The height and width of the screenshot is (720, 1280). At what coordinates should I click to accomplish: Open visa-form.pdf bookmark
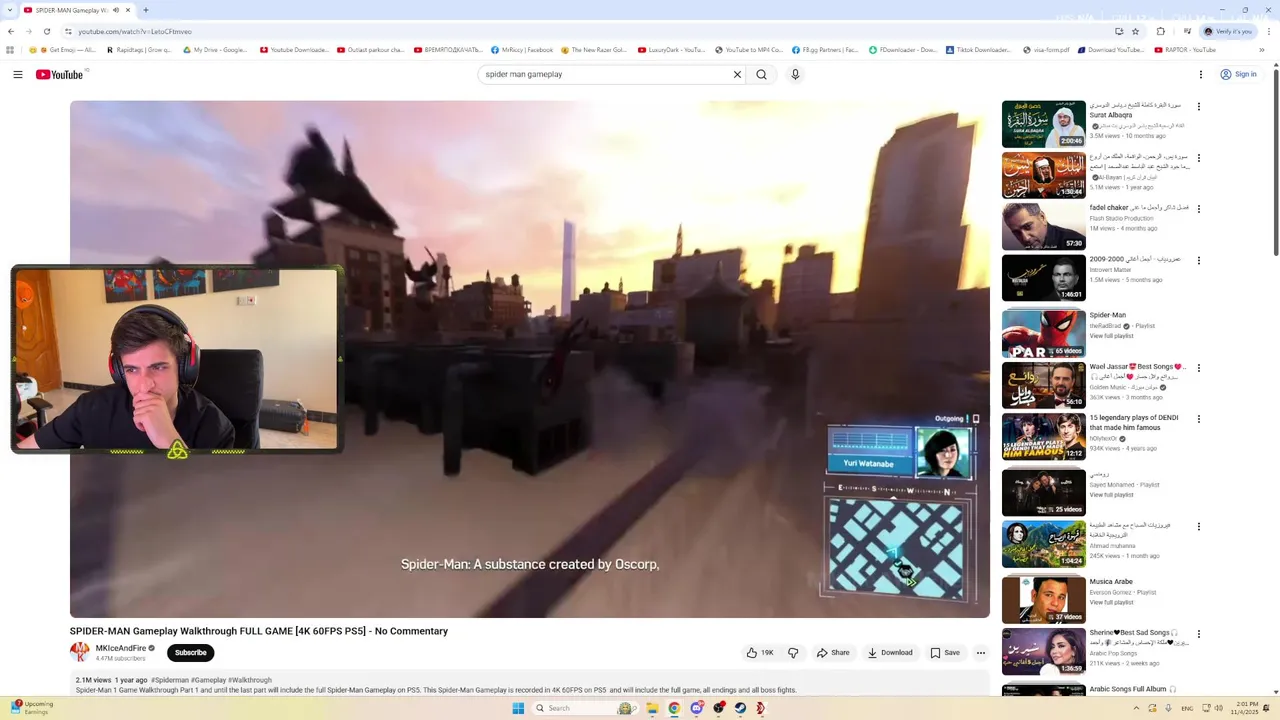coord(1046,50)
